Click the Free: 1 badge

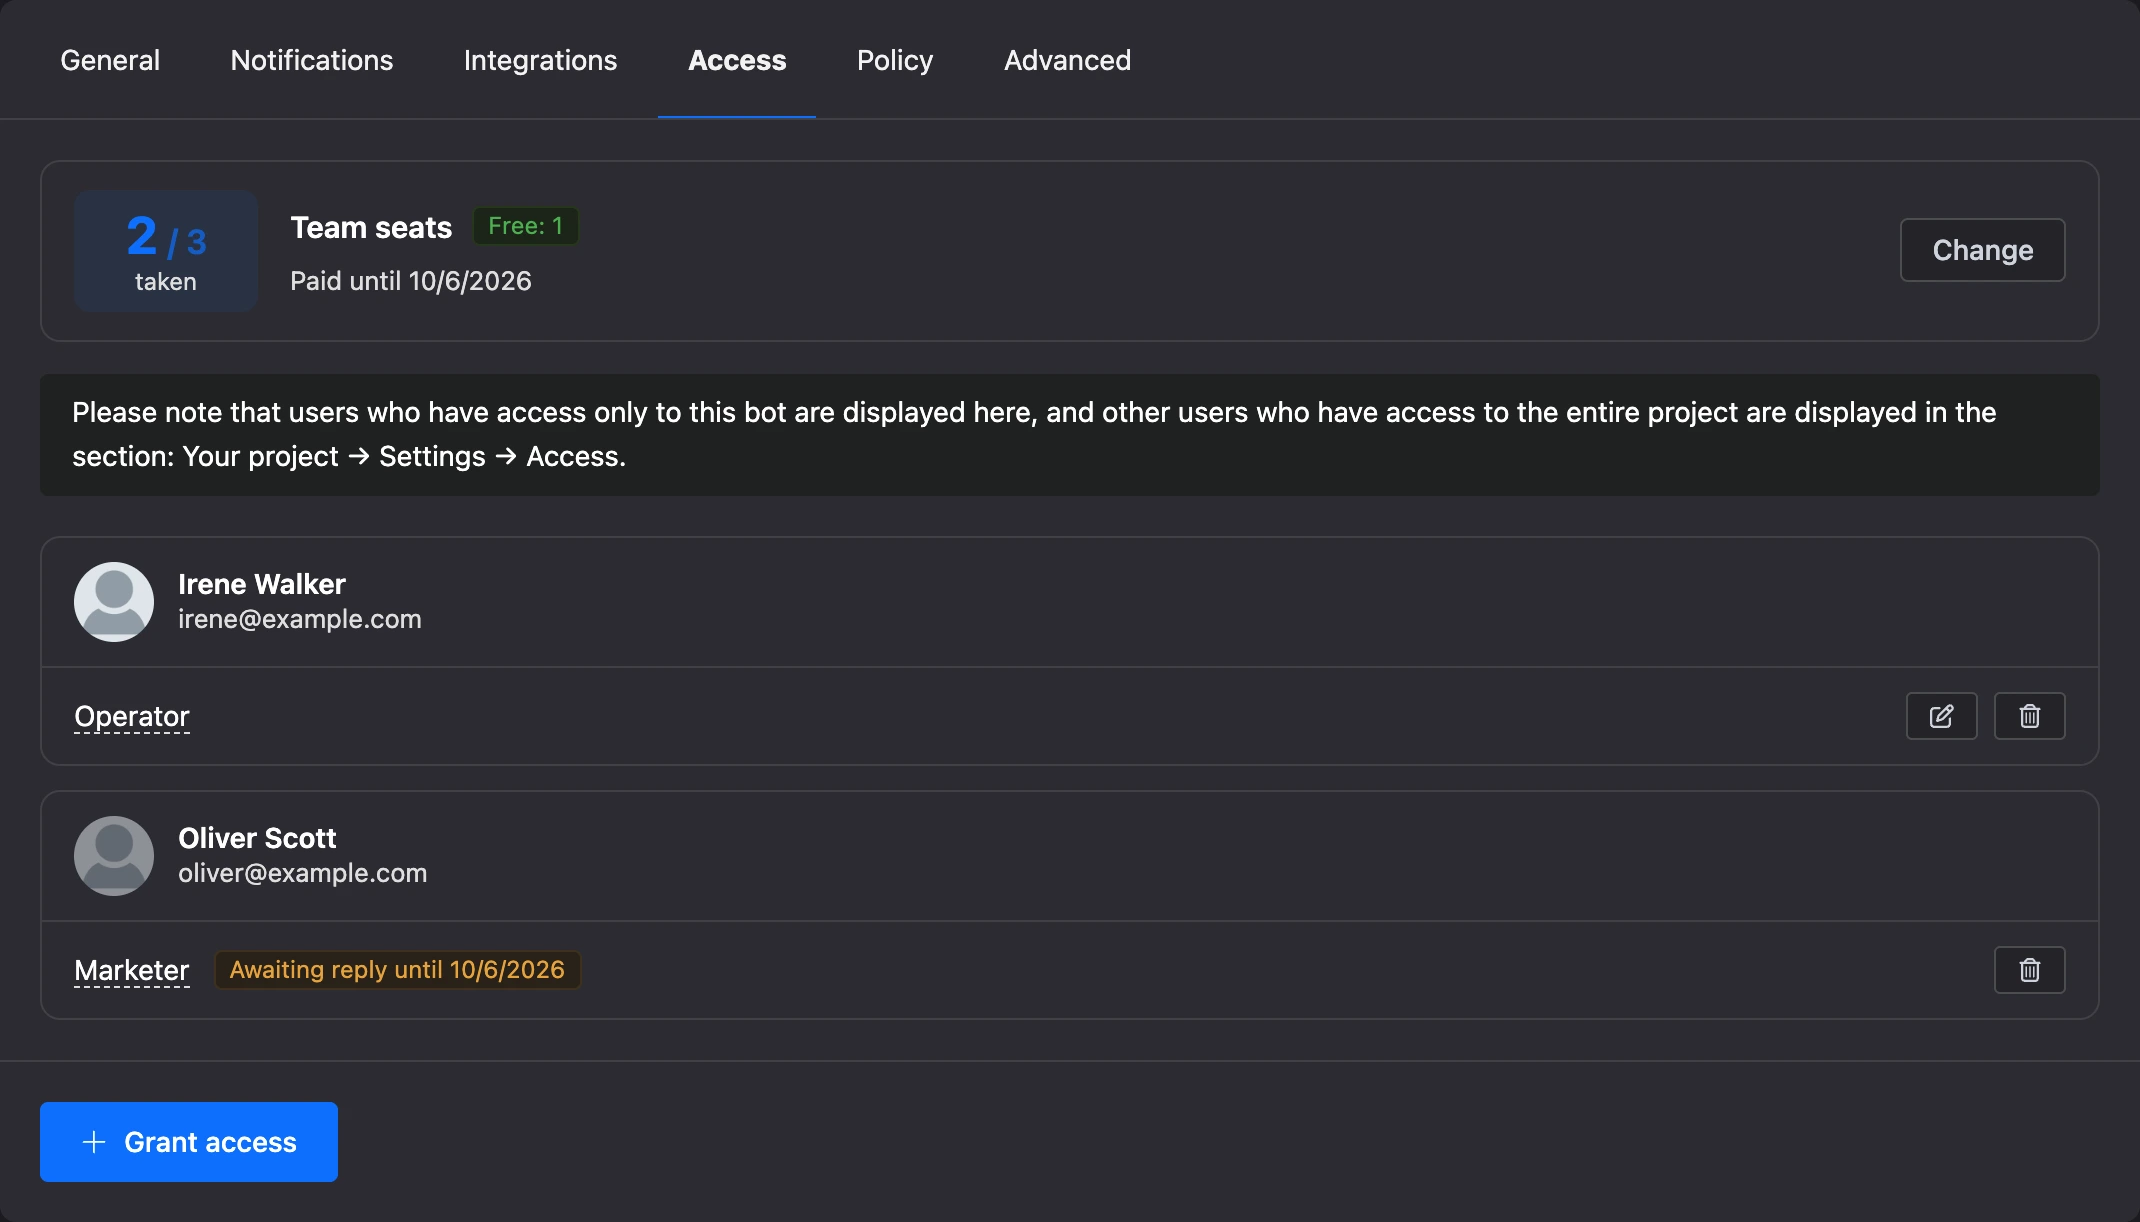[525, 226]
